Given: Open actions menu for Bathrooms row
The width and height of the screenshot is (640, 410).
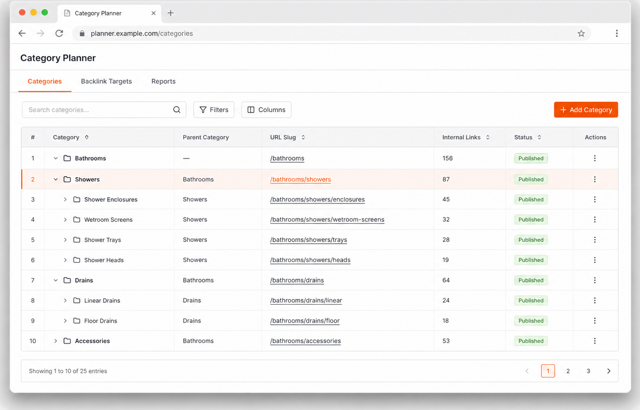Looking at the screenshot, I should click(595, 158).
